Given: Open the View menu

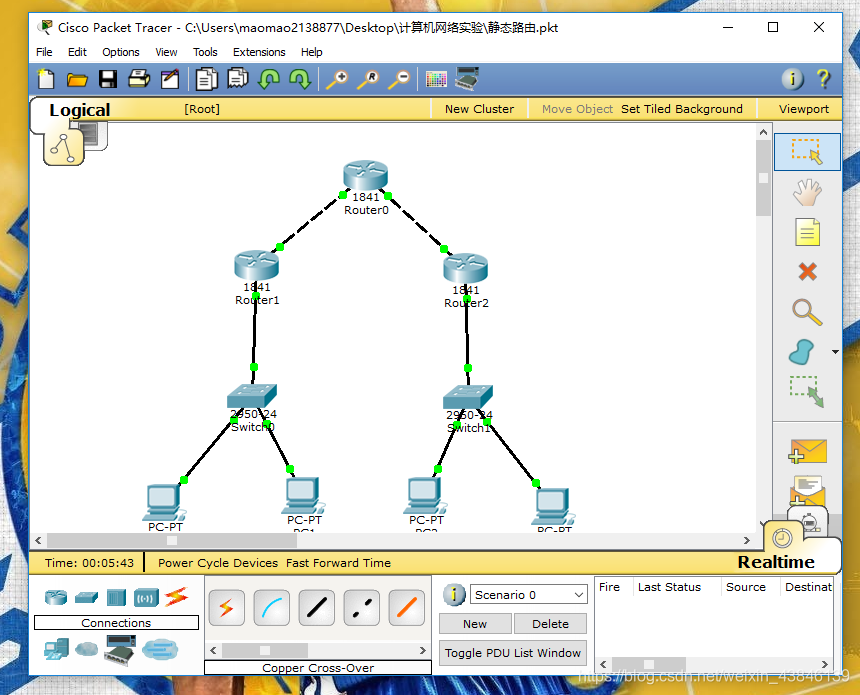Looking at the screenshot, I should point(166,52).
